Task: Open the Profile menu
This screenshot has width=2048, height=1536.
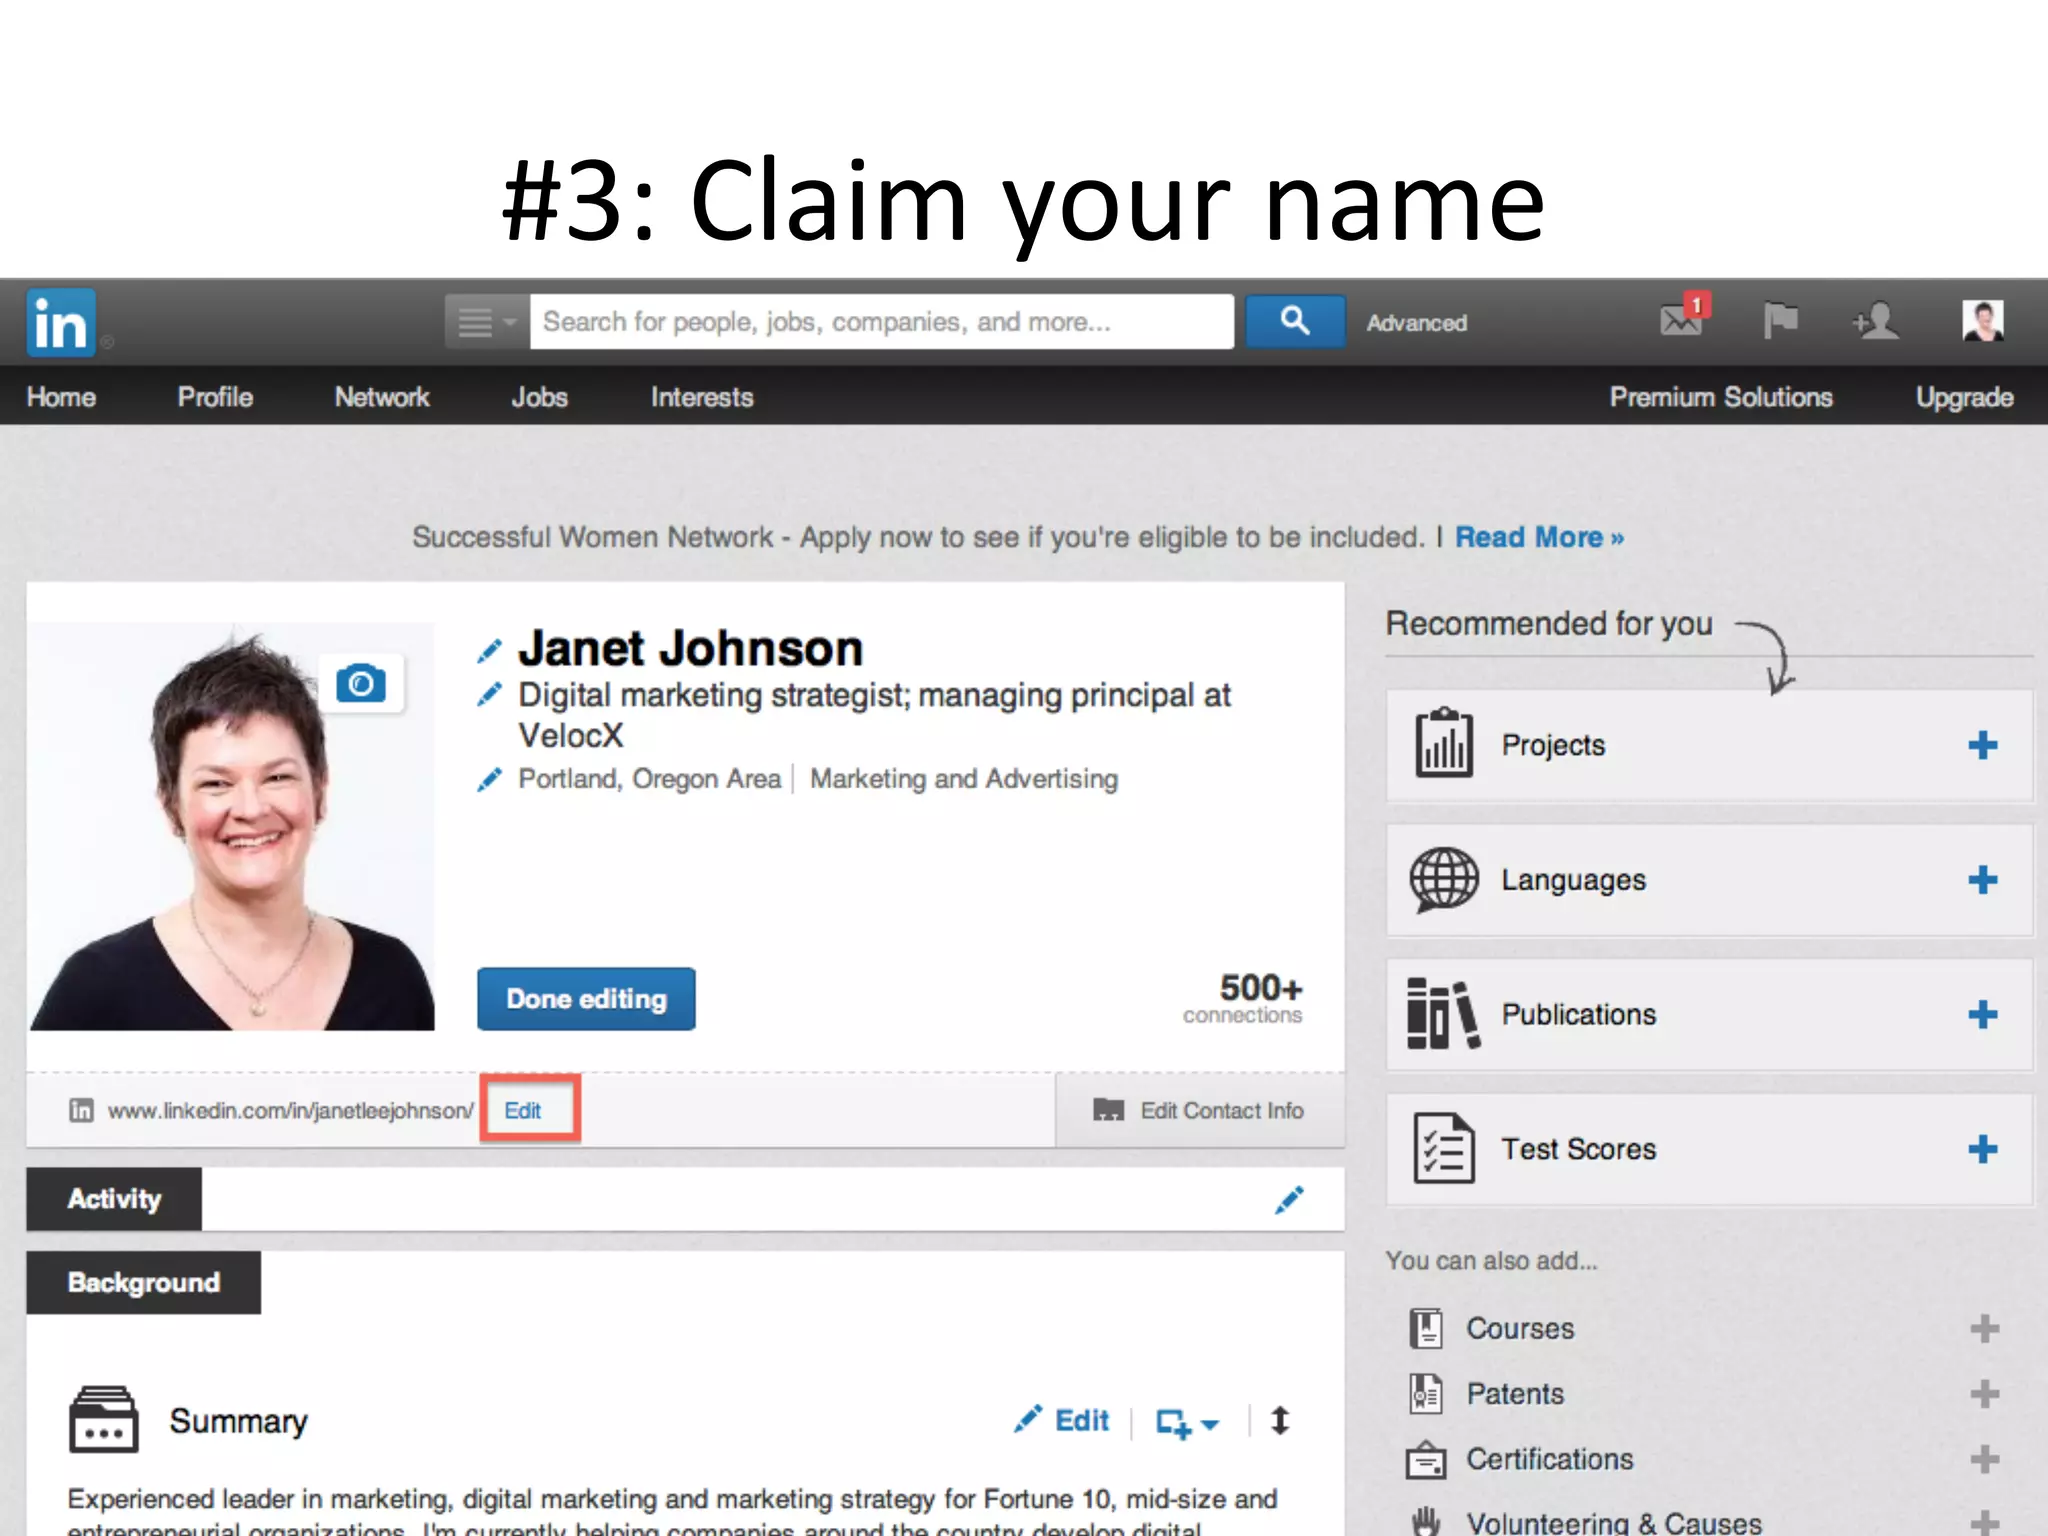Action: tap(215, 397)
